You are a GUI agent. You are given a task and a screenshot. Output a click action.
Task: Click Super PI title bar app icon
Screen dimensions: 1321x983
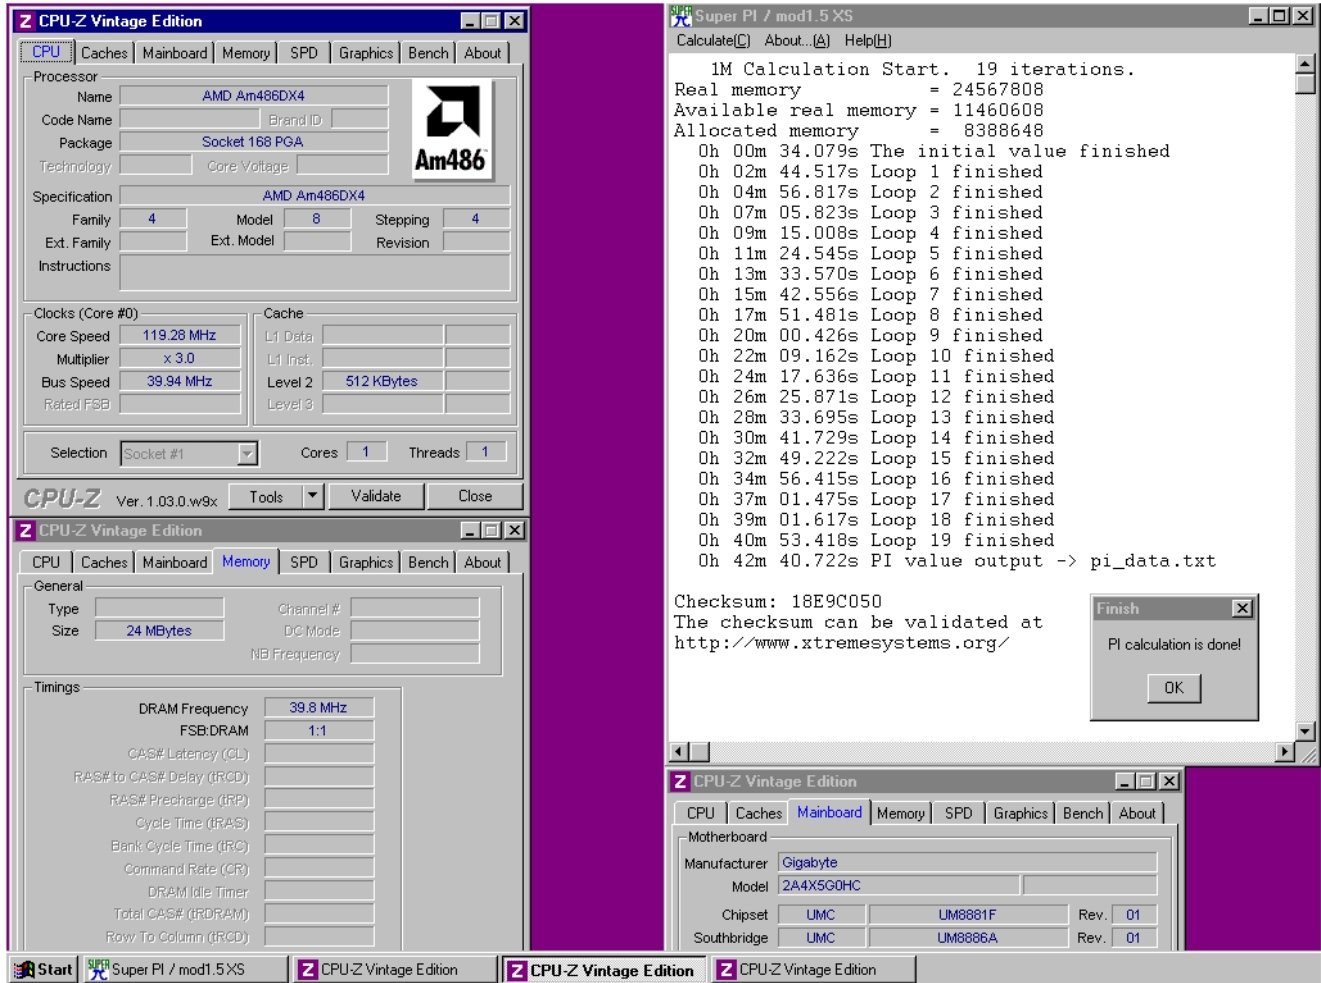click(682, 16)
